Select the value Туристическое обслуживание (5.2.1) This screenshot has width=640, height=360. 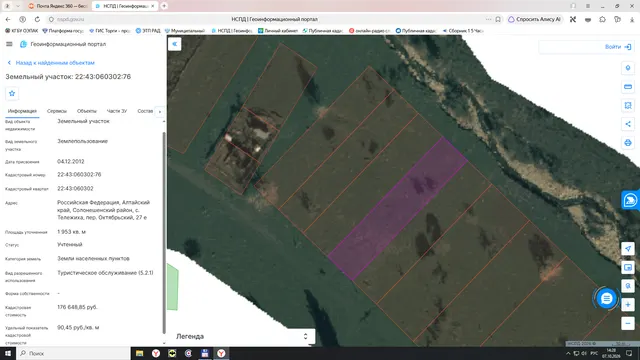coord(105,273)
